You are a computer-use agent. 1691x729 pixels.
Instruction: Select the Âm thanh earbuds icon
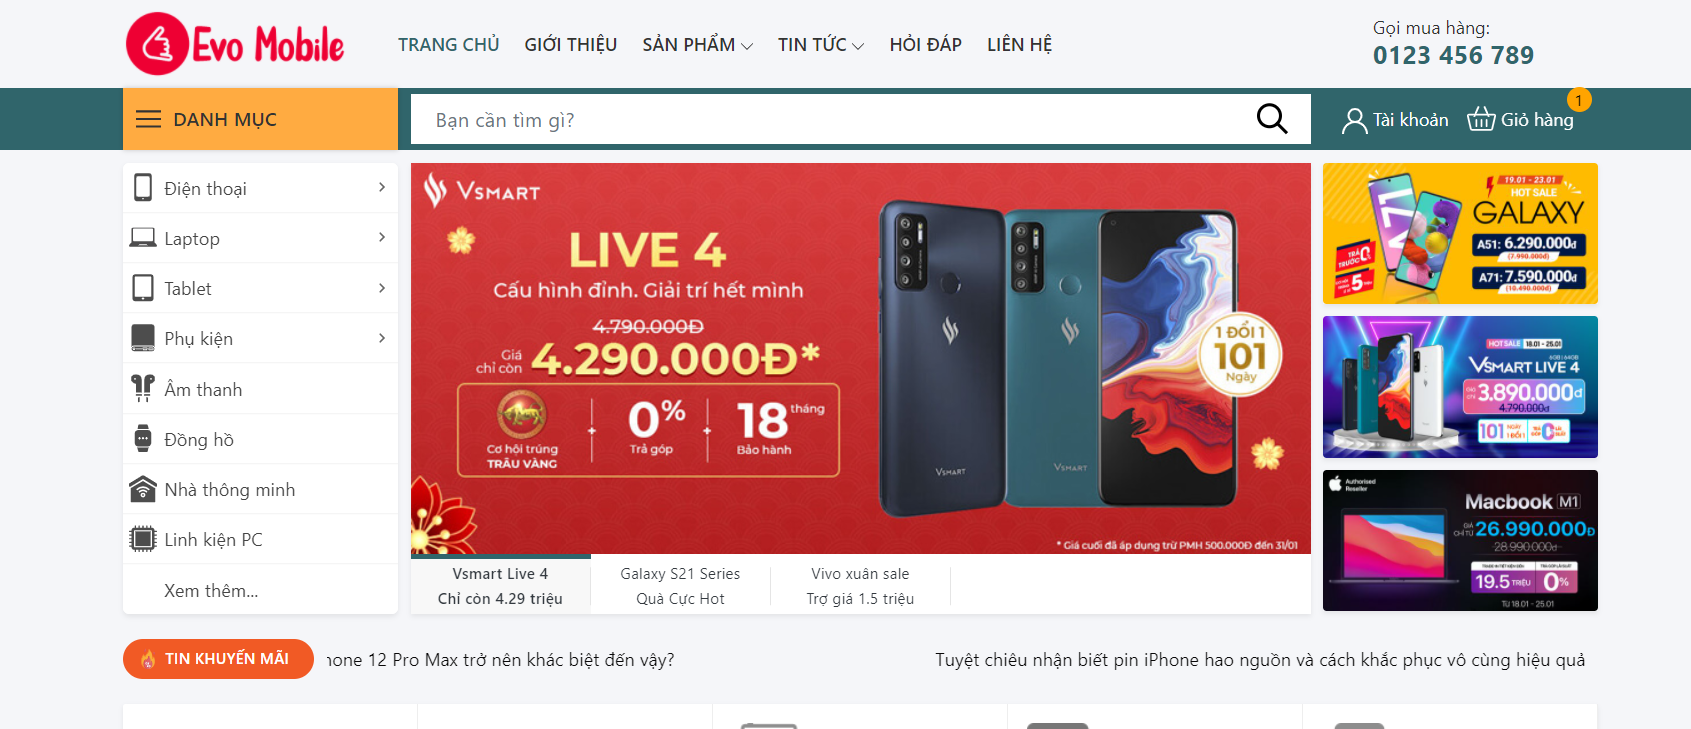coord(143,388)
